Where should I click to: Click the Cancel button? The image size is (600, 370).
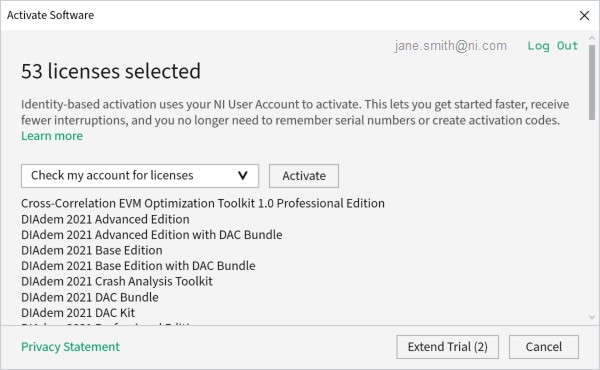pos(543,347)
